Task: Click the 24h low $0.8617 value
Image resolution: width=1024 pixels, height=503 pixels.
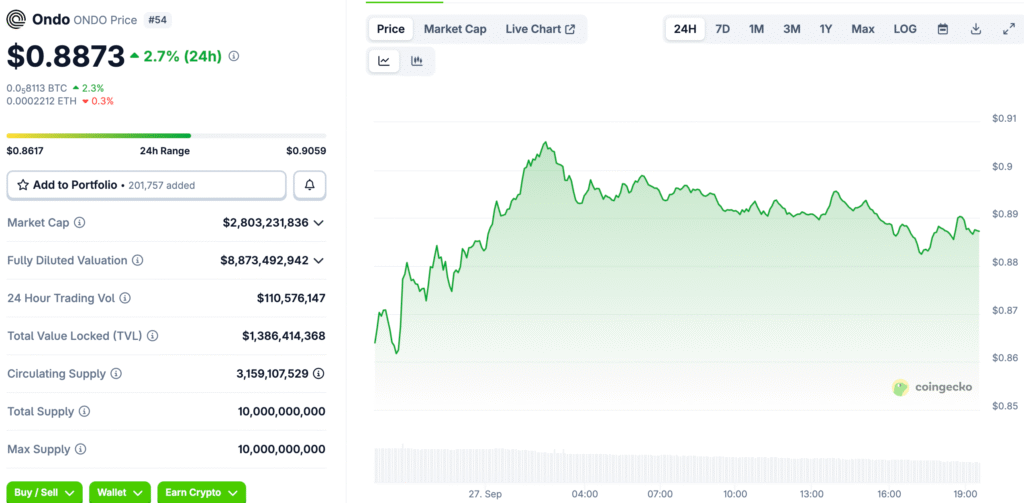Action: 25,151
